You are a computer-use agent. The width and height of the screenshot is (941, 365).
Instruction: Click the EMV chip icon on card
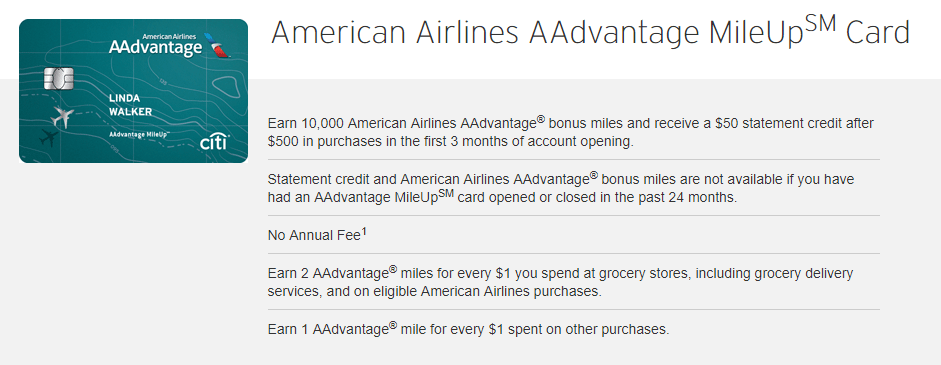click(x=59, y=79)
